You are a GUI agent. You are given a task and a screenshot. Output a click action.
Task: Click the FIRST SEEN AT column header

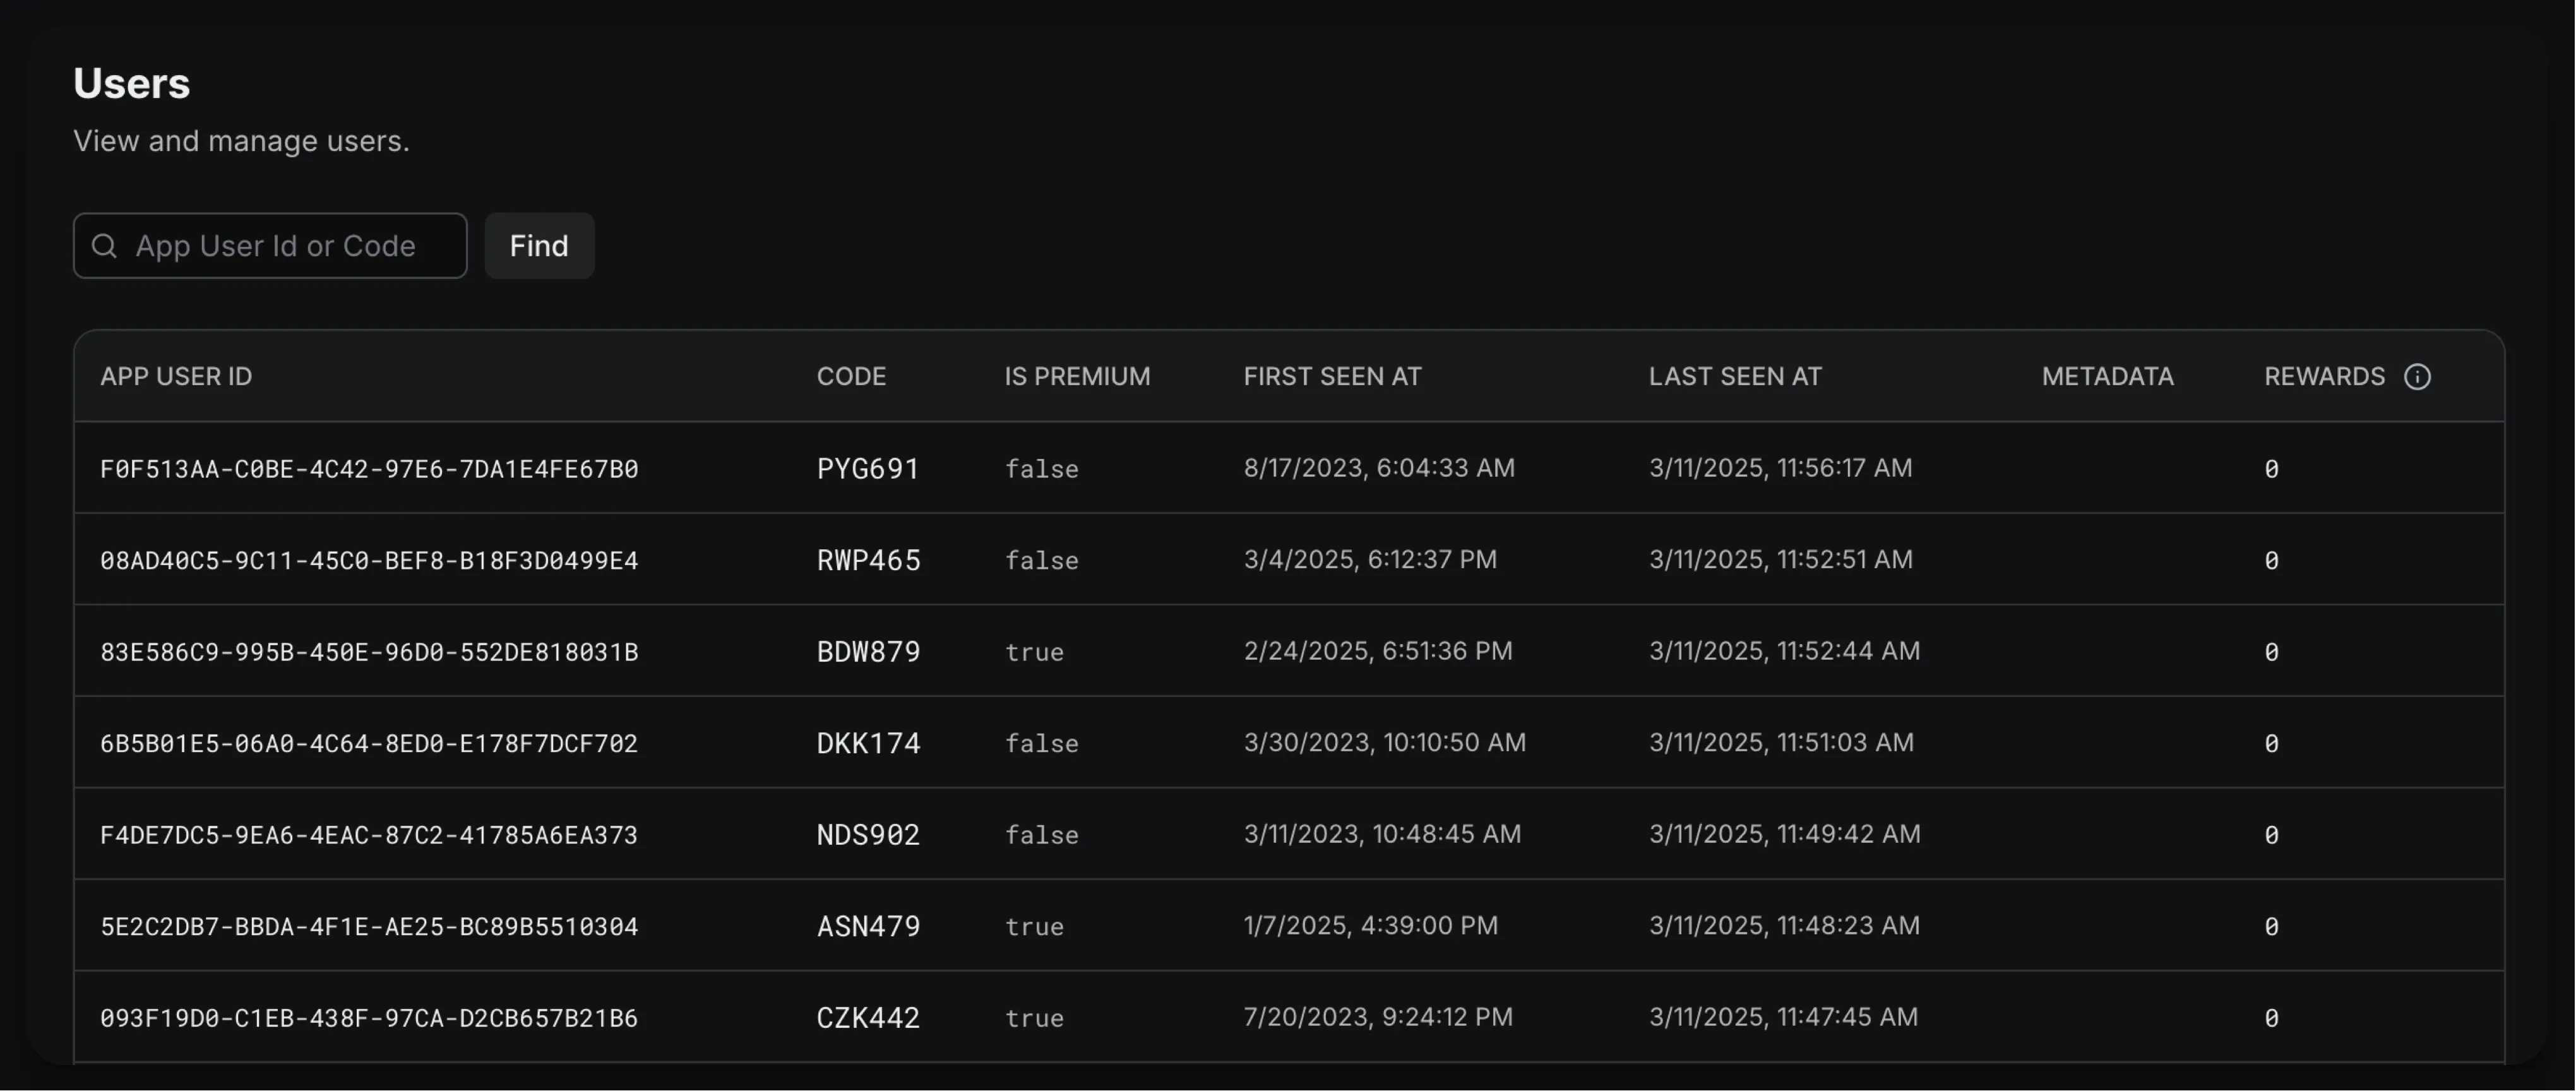click(x=1332, y=377)
